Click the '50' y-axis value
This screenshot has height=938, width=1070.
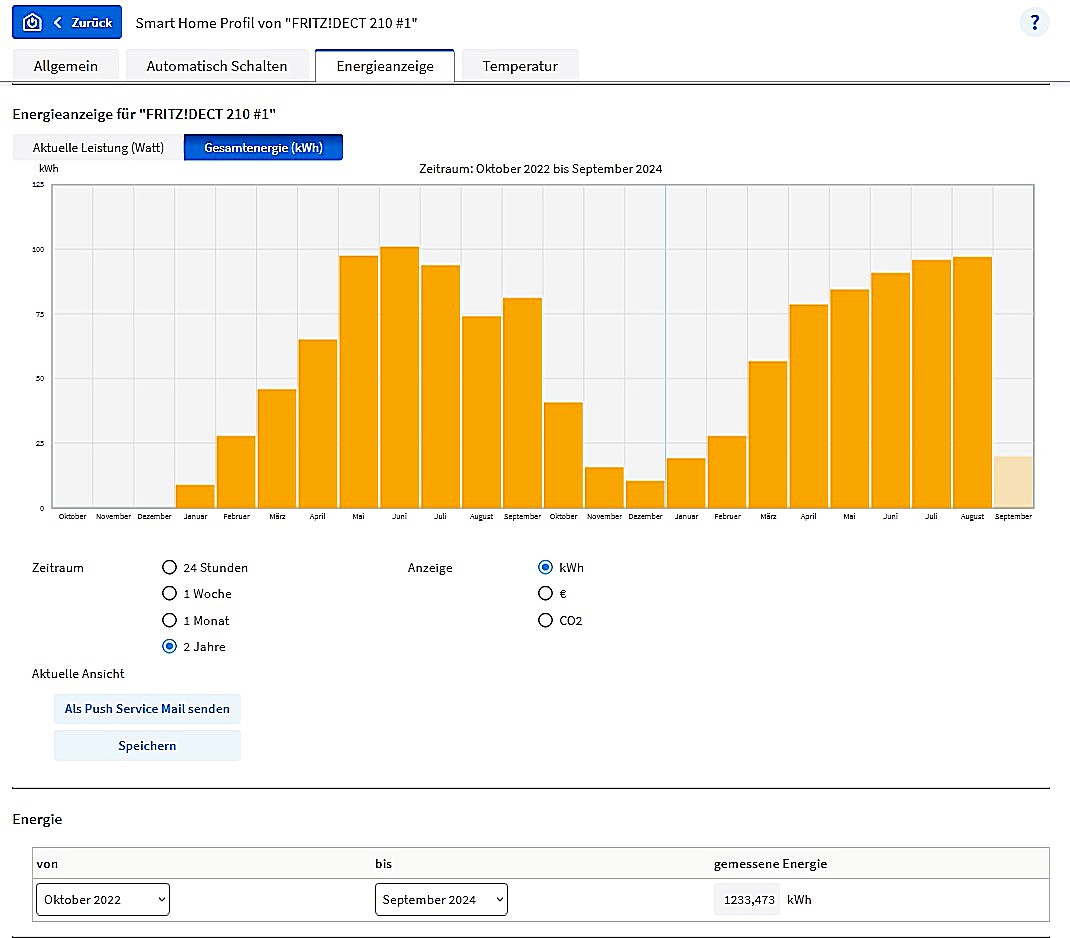click(x=40, y=379)
